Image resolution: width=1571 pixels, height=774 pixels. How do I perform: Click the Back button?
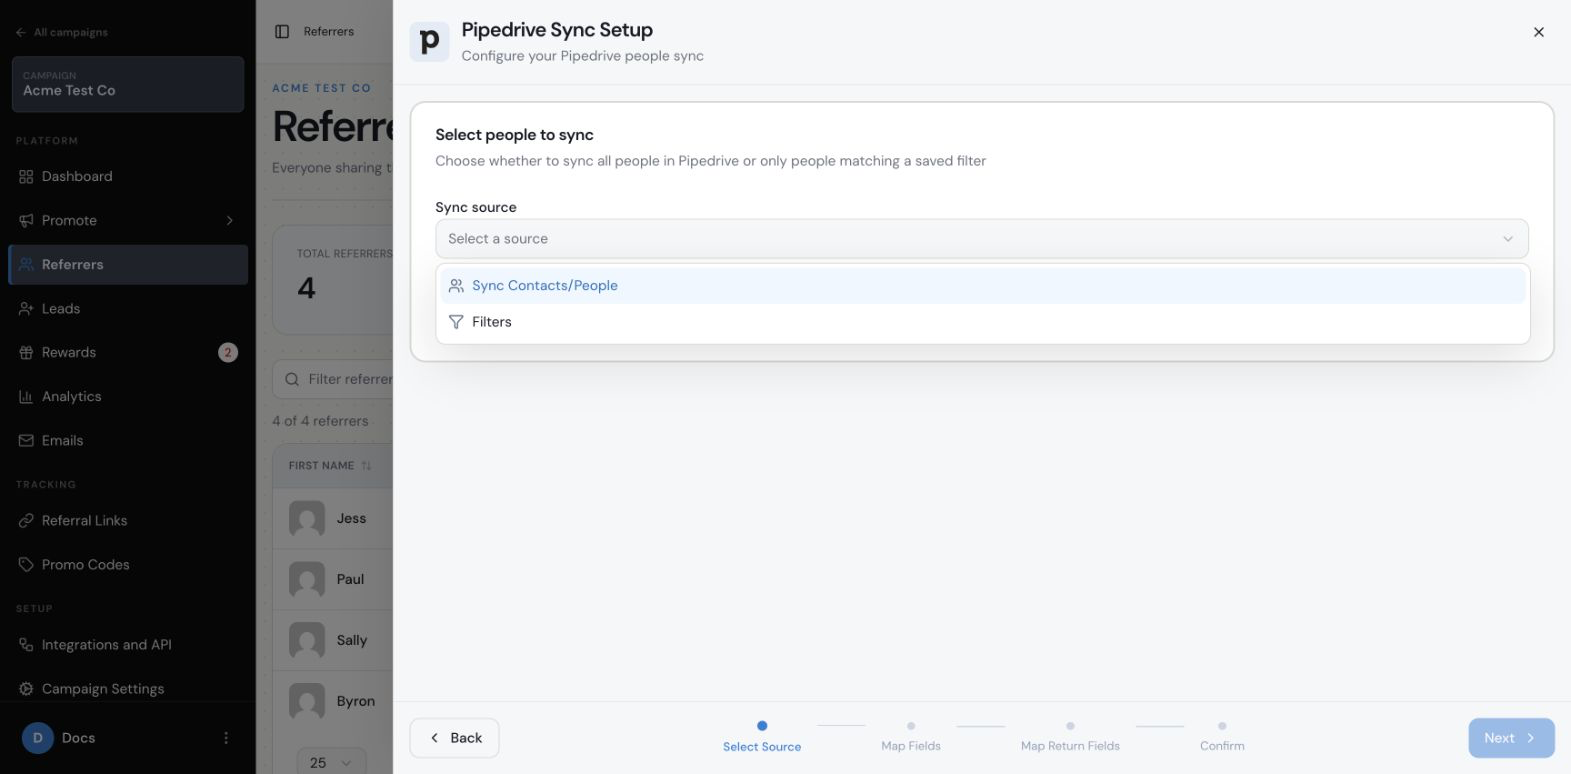coord(455,738)
